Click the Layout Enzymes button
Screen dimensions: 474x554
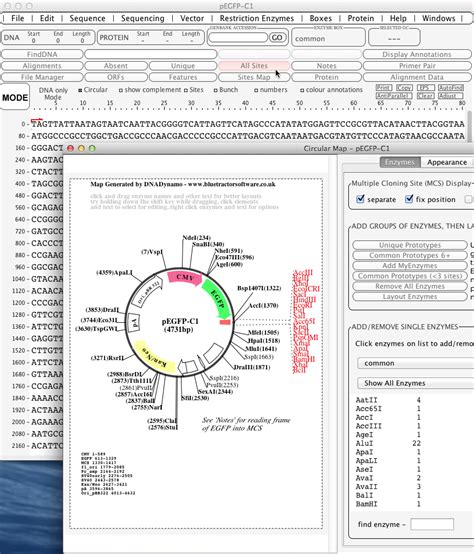click(410, 296)
